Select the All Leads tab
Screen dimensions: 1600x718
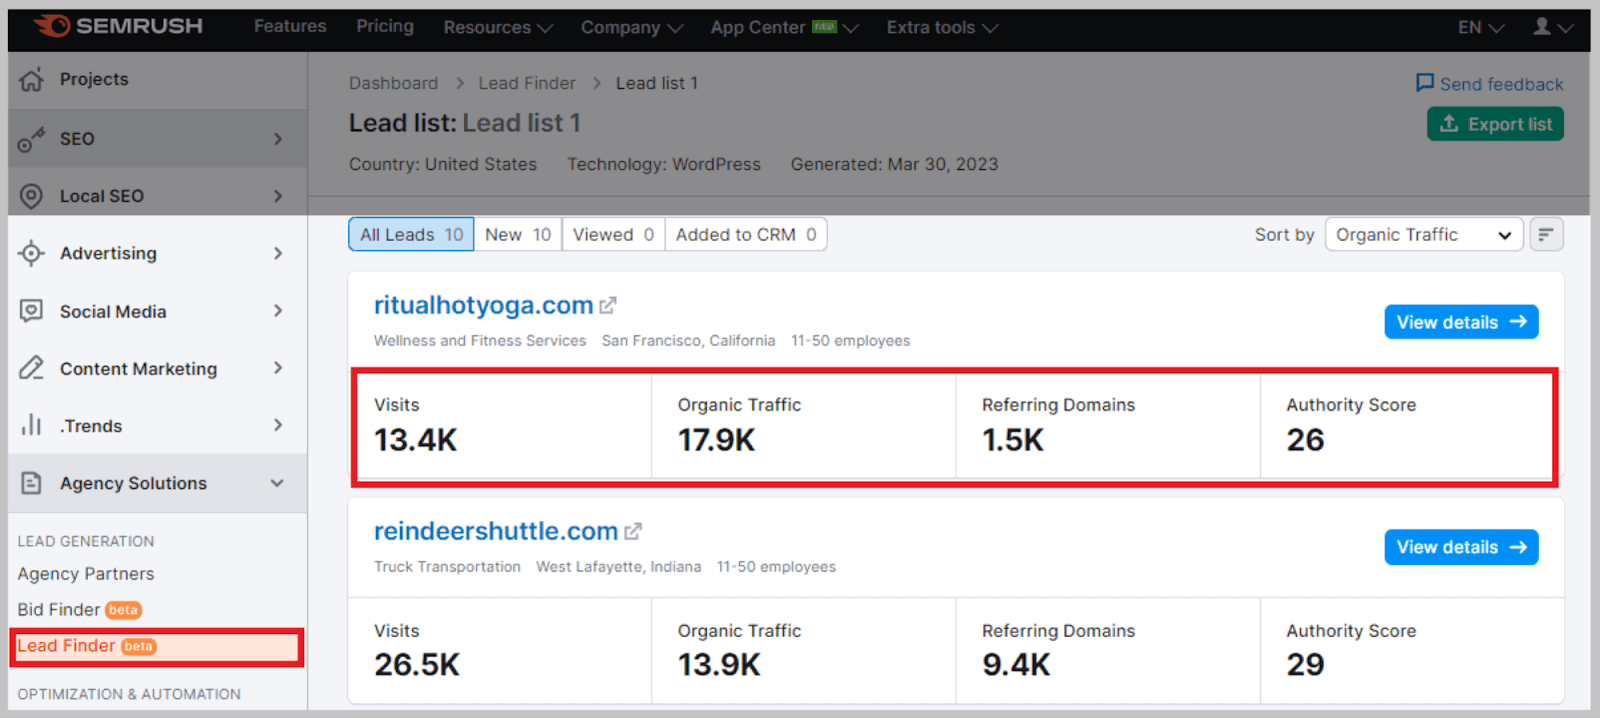pyautogui.click(x=411, y=234)
